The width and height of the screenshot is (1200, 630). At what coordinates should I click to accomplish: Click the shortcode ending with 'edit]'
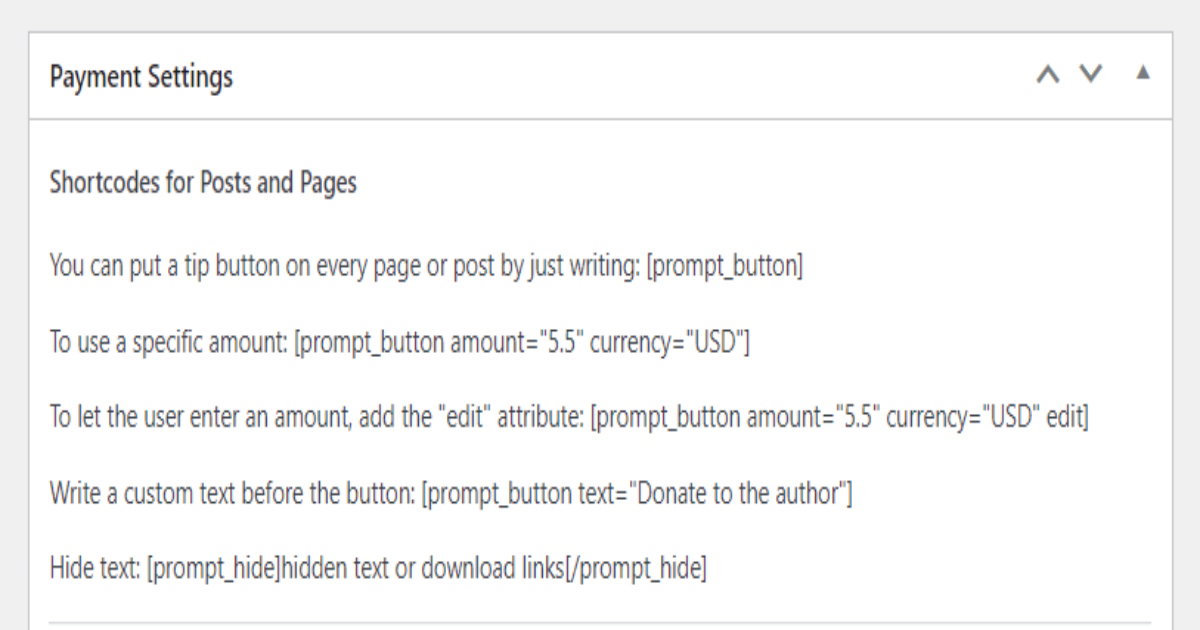click(x=839, y=418)
